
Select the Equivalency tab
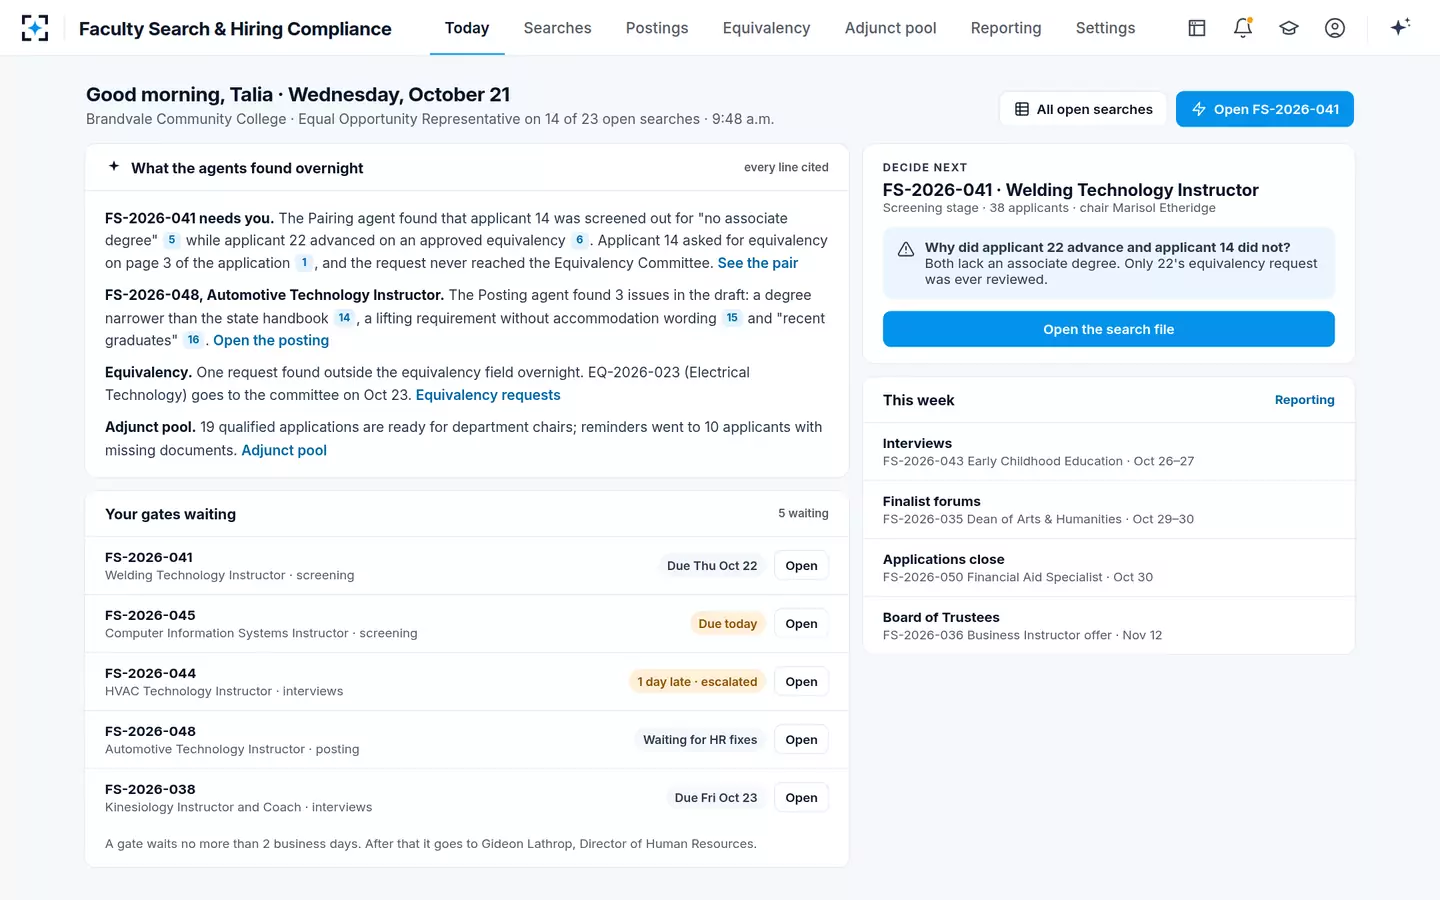coord(766,28)
